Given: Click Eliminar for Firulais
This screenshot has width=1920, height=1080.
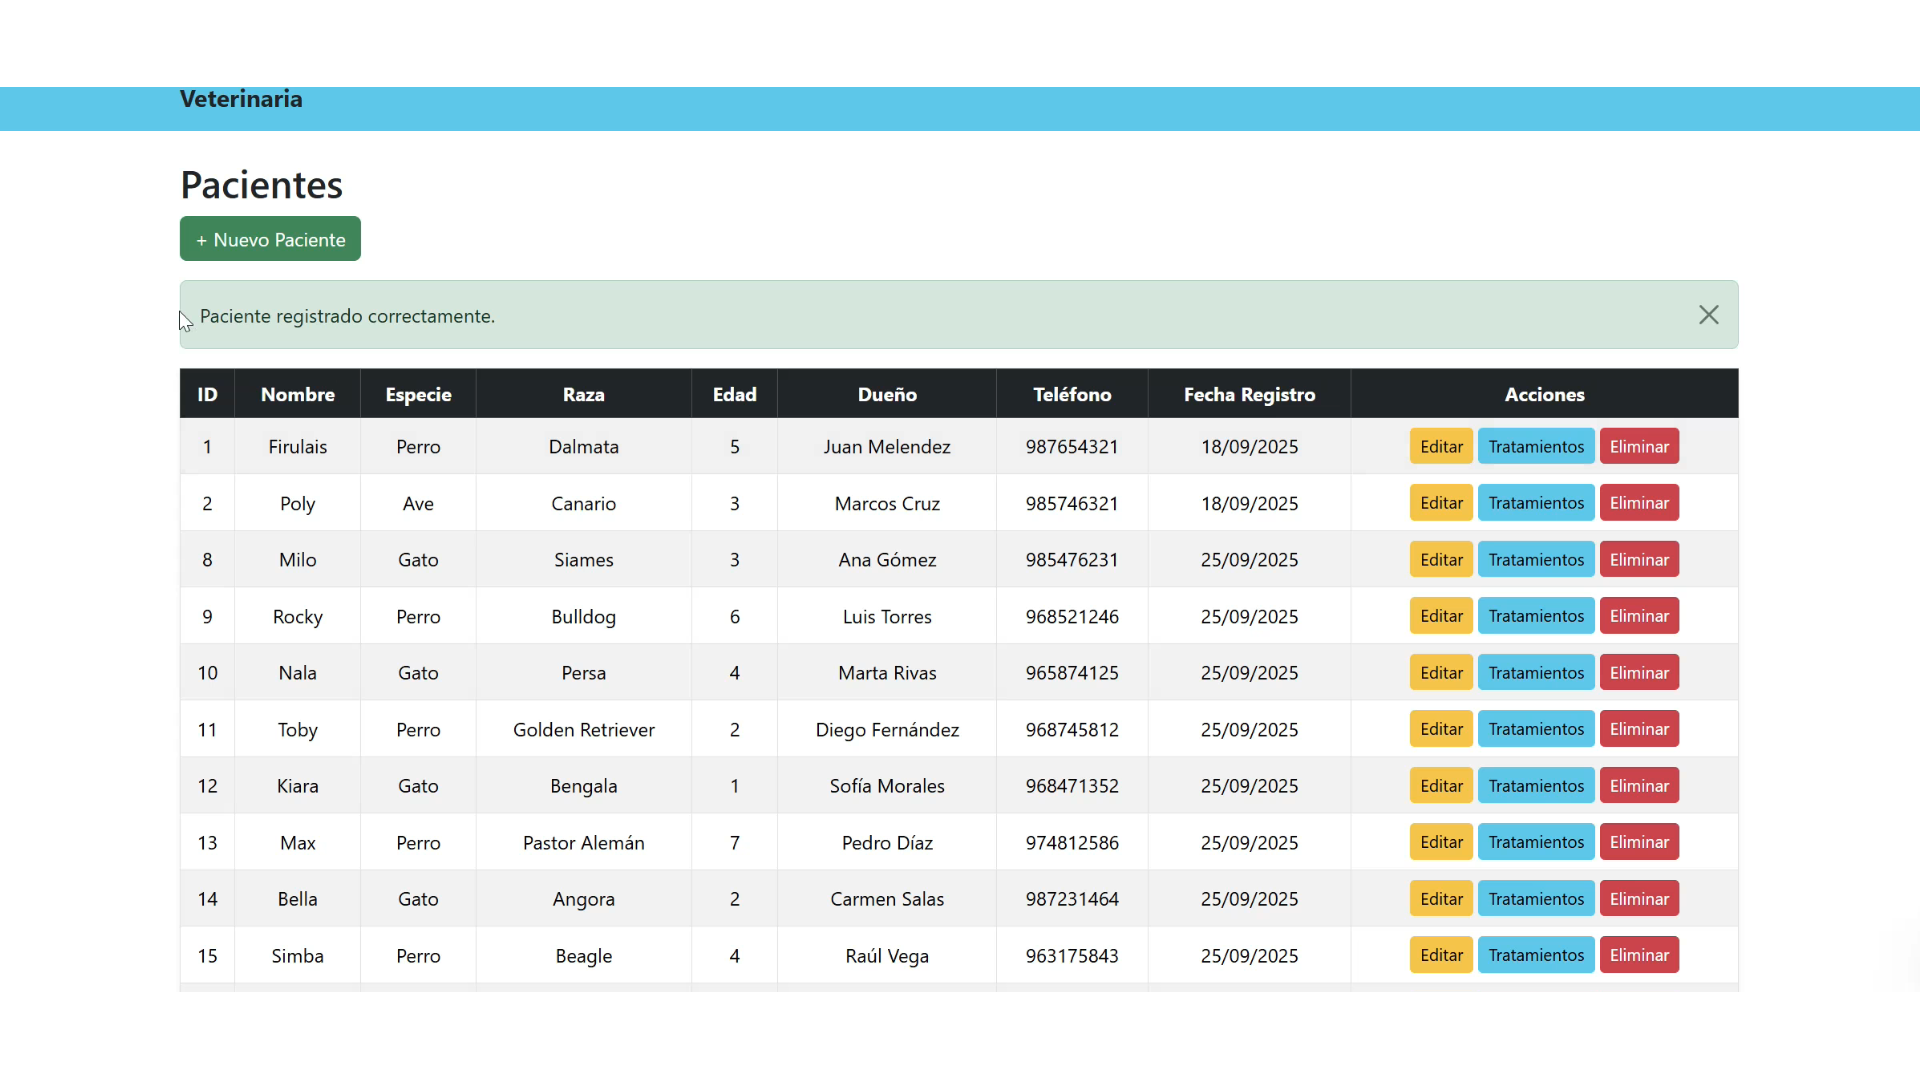Looking at the screenshot, I should point(1638,447).
